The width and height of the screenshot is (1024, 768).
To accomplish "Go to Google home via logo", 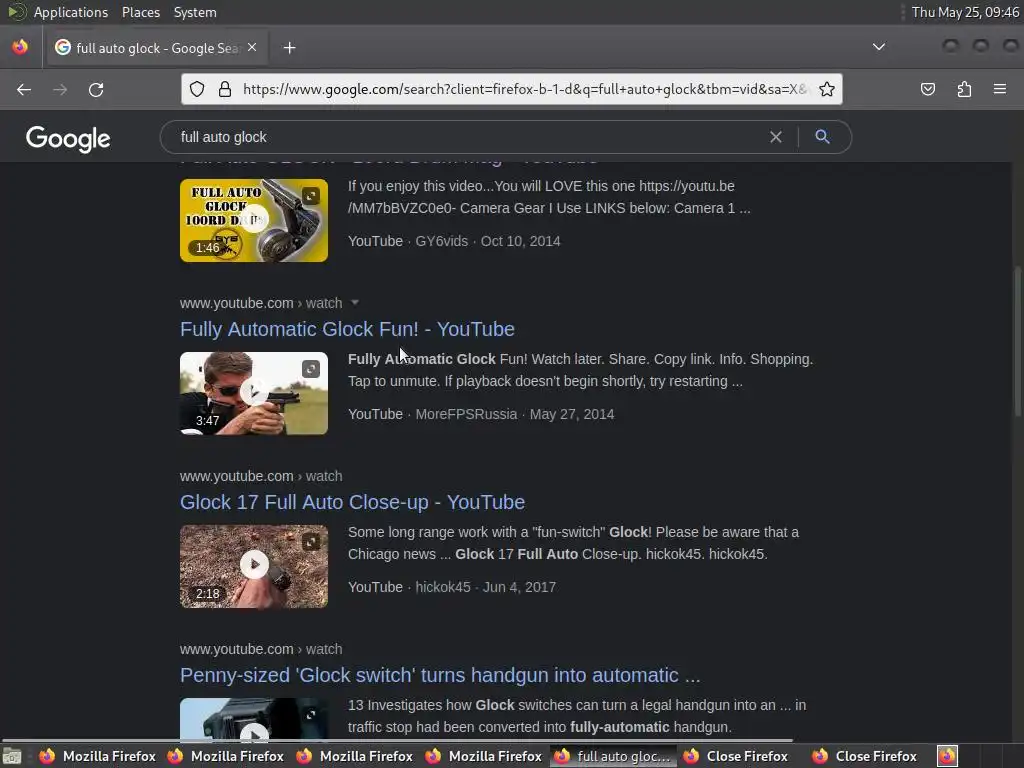I will 68,138.
